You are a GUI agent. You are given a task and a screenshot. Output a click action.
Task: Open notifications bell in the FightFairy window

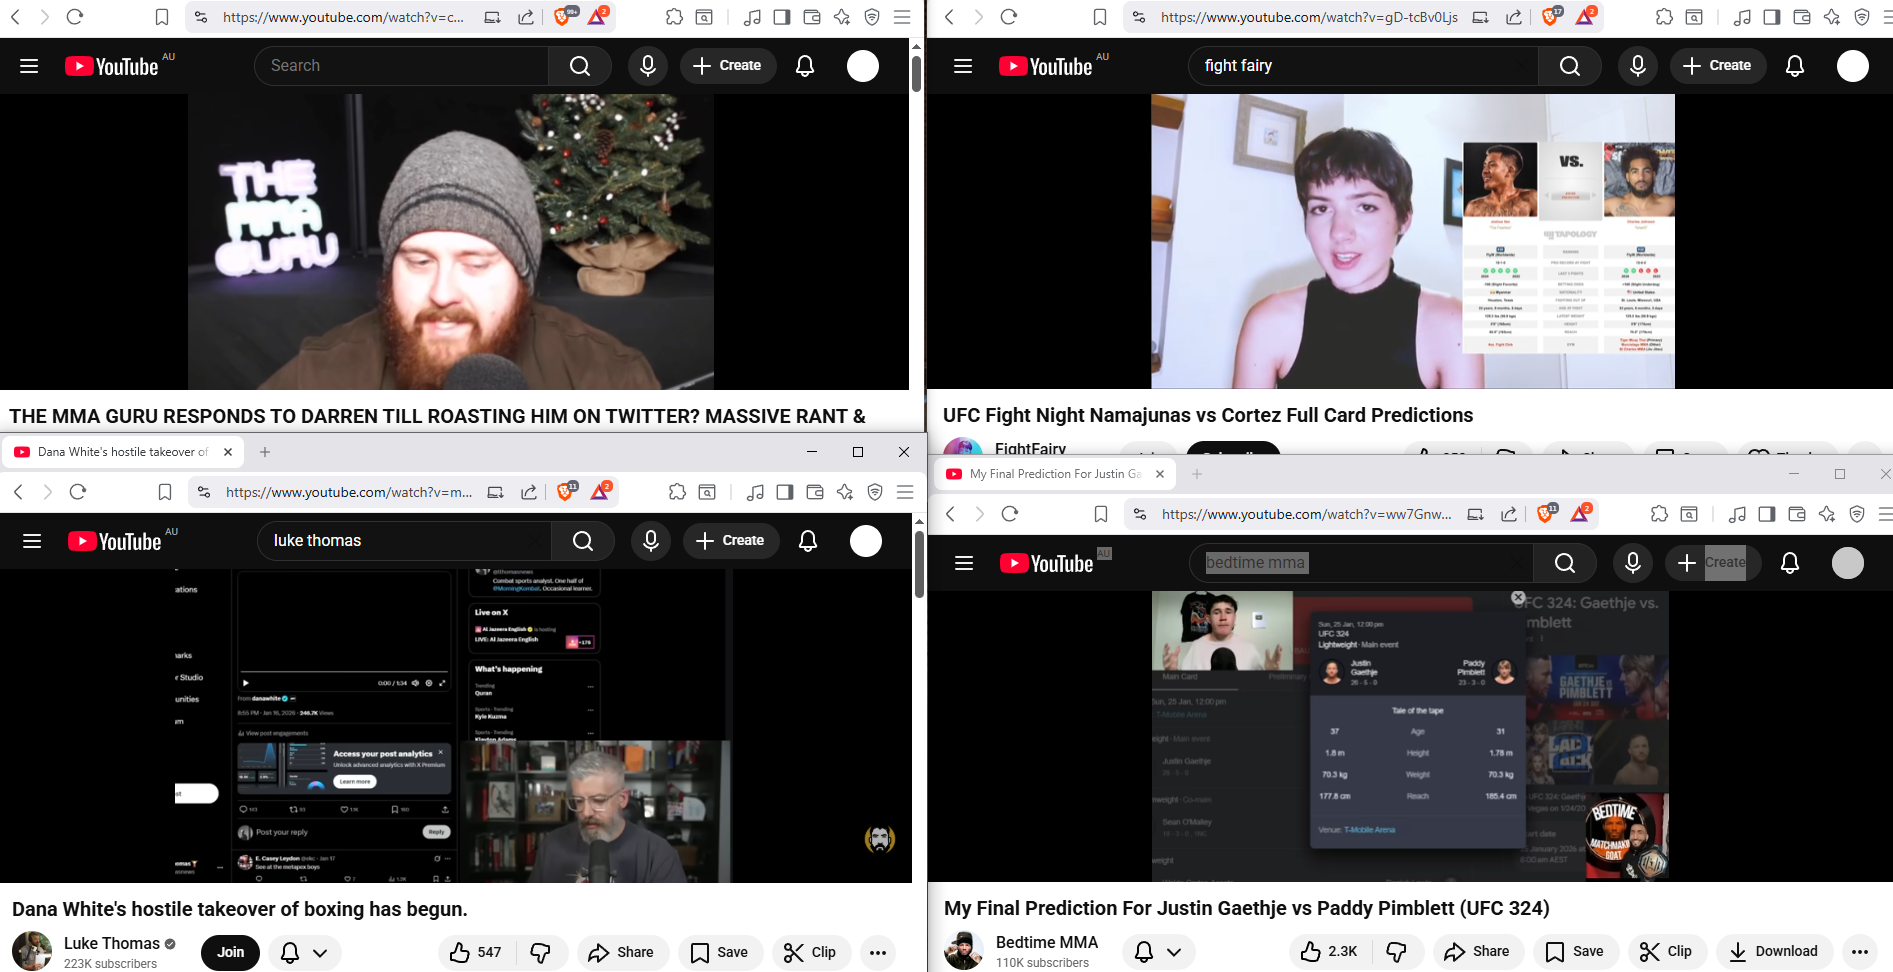pos(1795,66)
